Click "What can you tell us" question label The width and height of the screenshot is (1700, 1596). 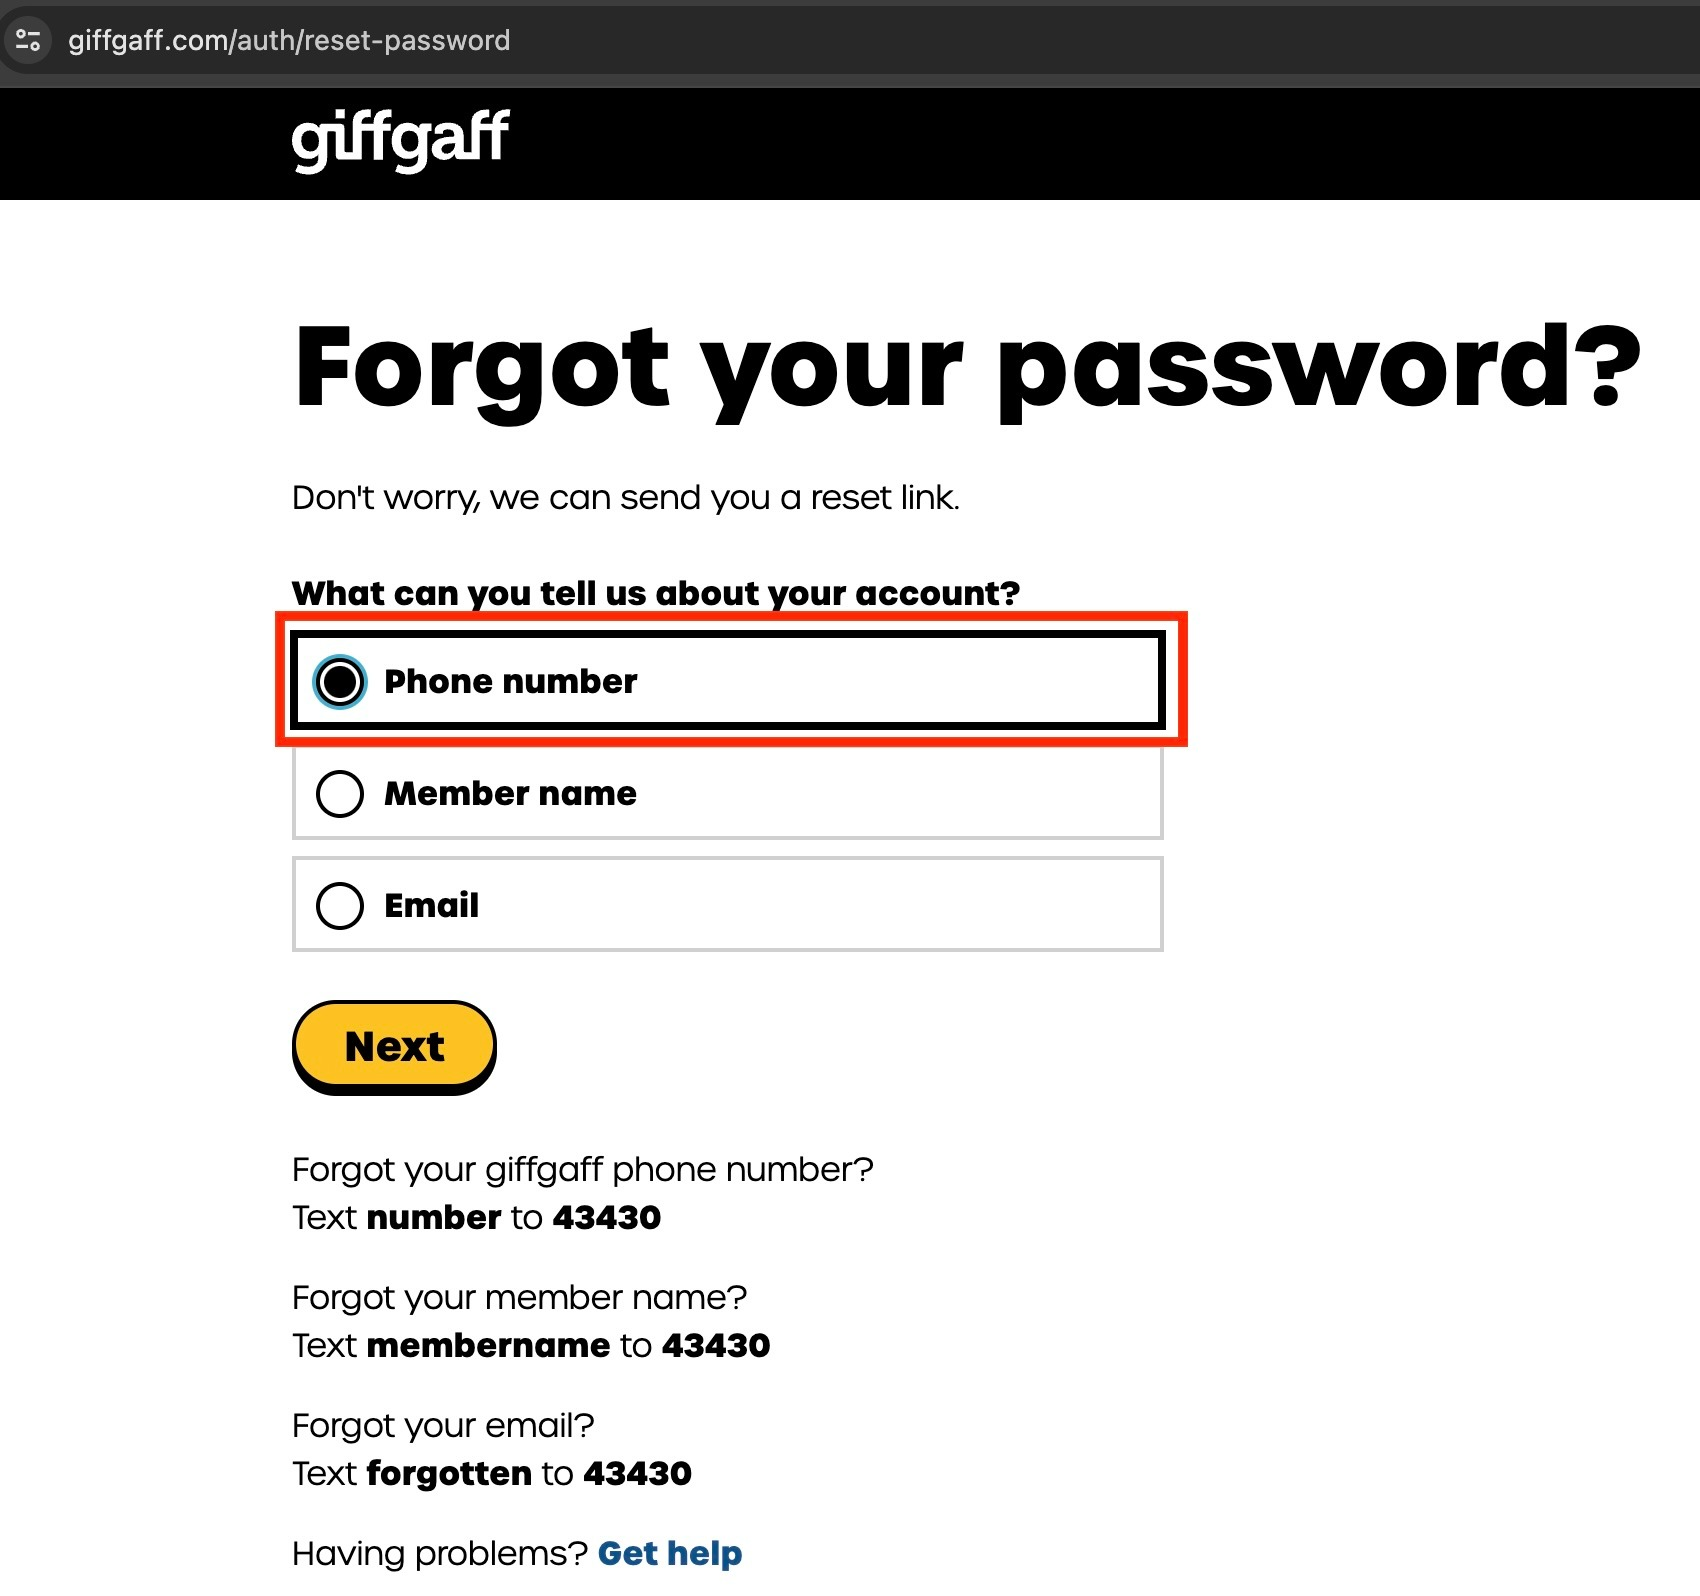[x=655, y=593]
